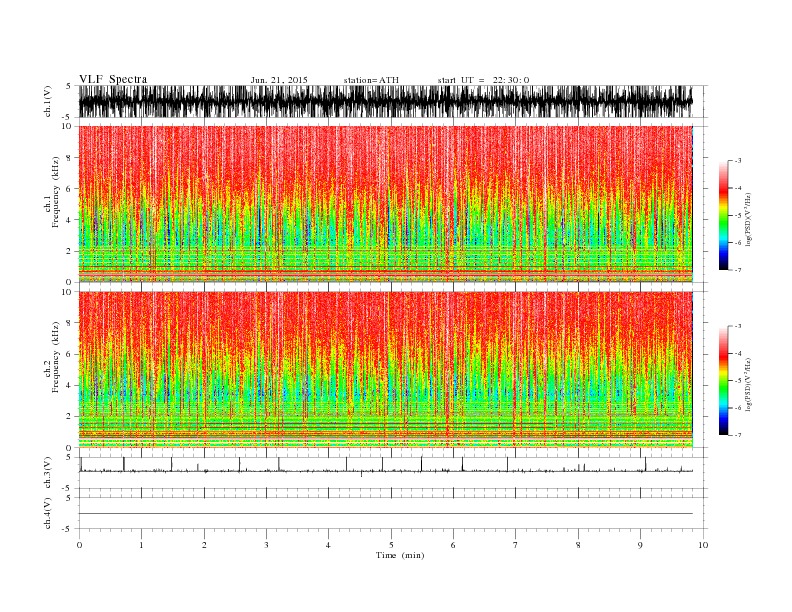Click the "ch.1(V)" waveform axis label

pyautogui.click(x=48, y=101)
